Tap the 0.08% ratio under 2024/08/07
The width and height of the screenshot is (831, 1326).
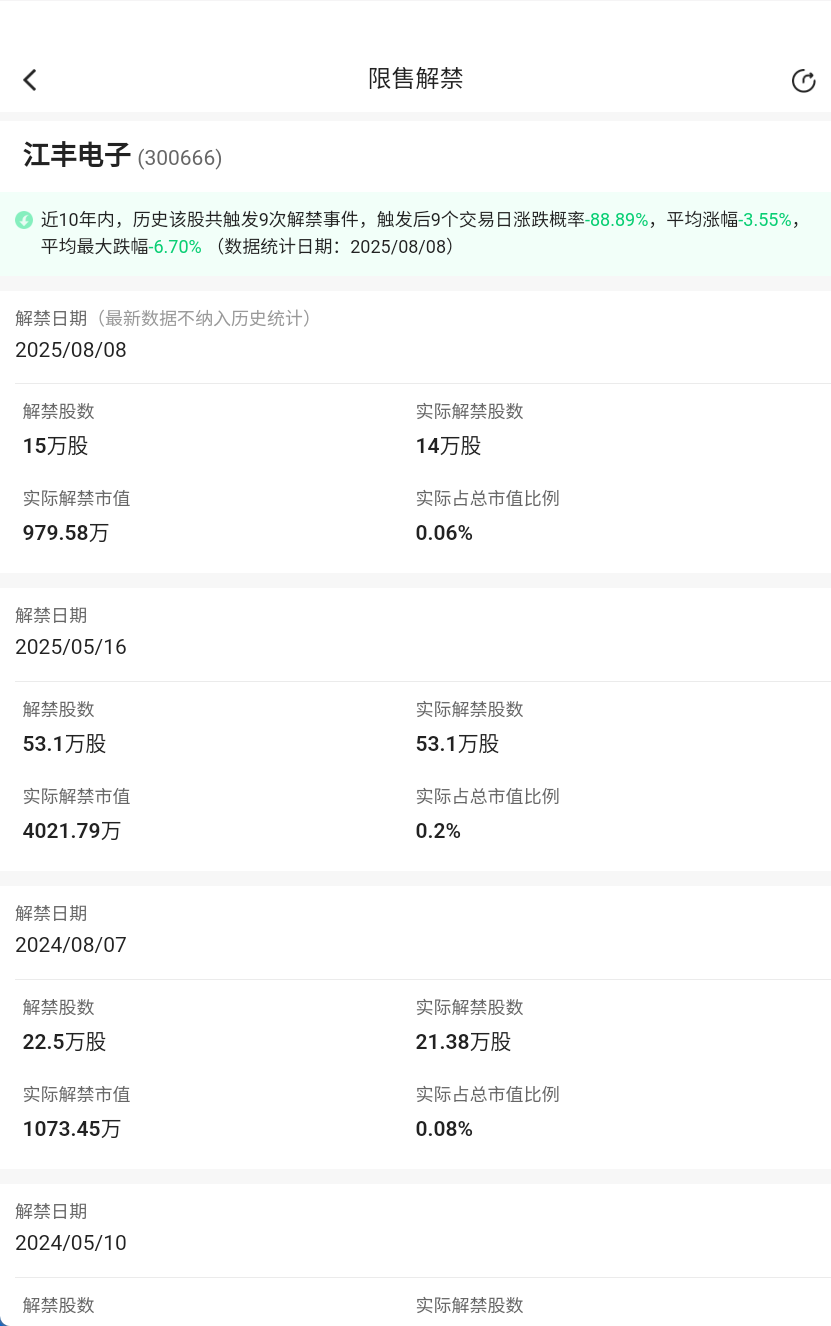(444, 1129)
